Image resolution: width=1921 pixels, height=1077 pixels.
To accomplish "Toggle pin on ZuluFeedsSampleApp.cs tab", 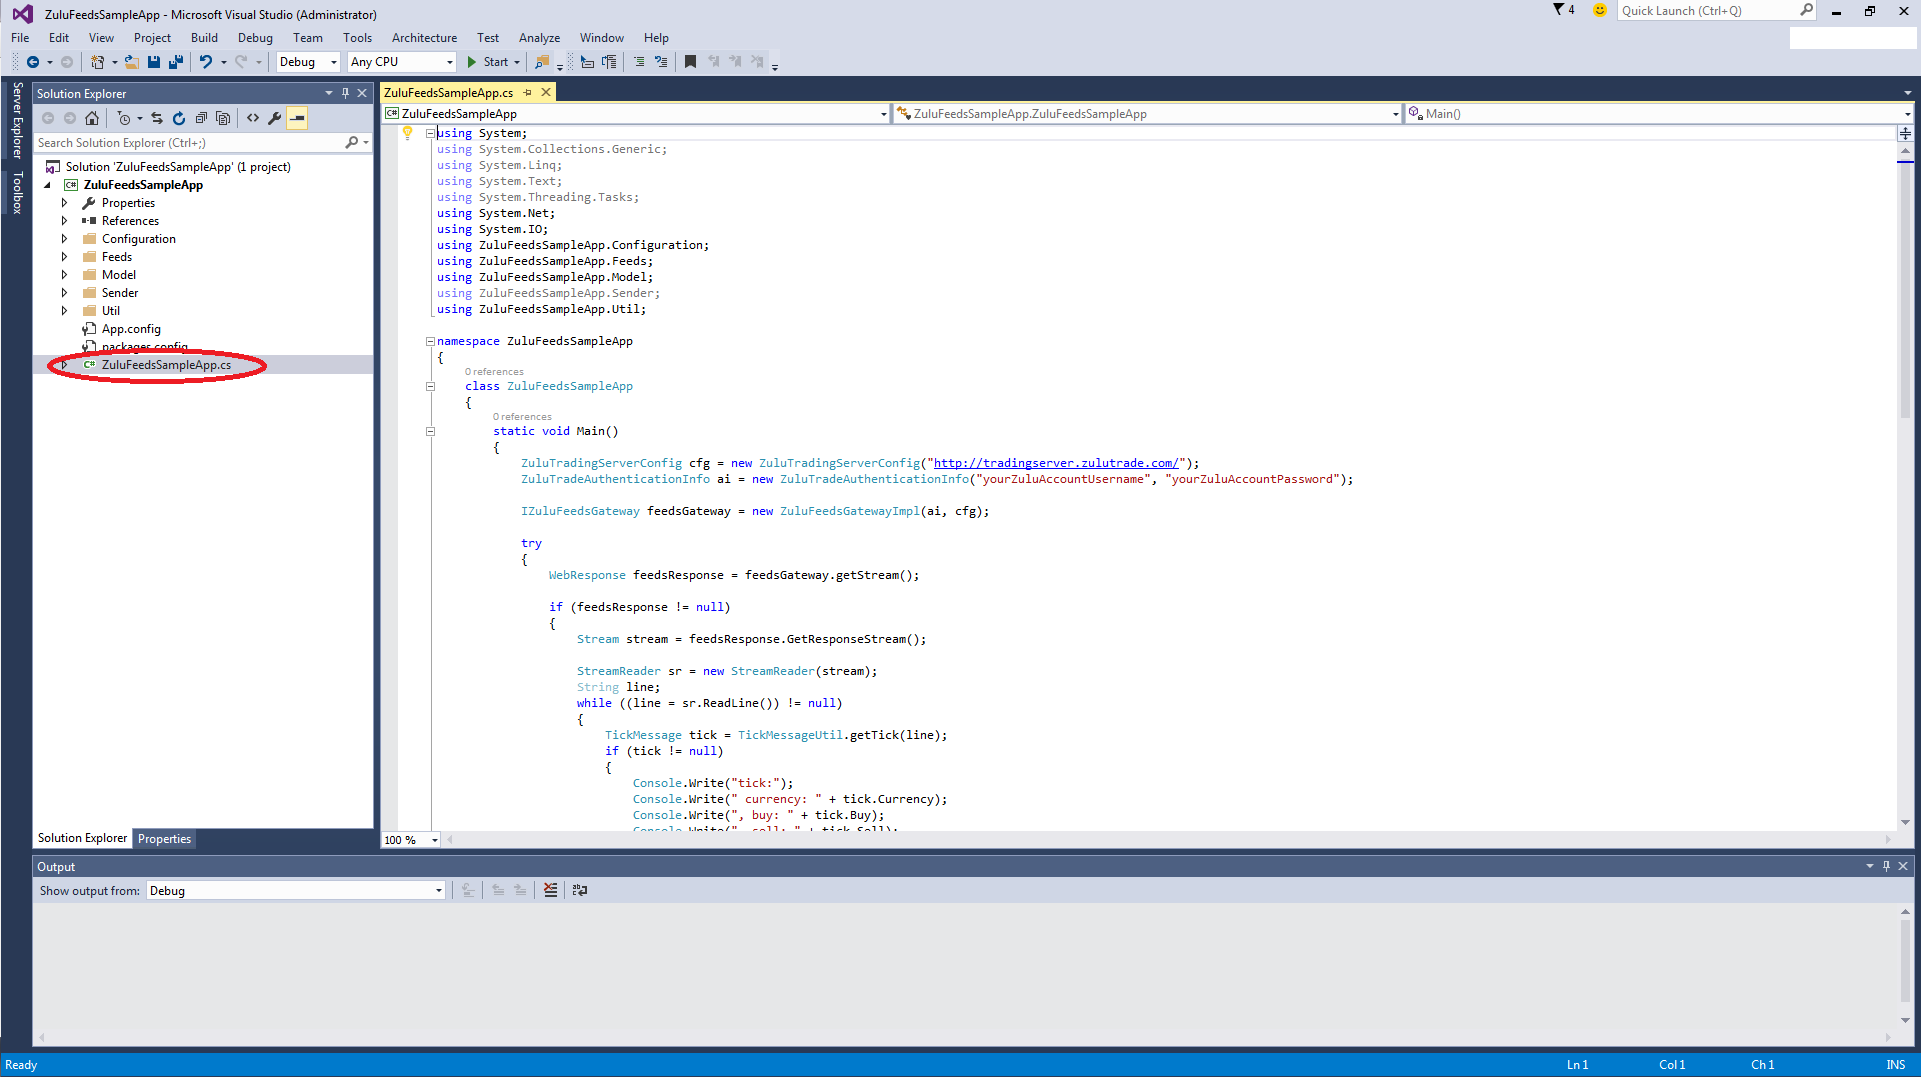I will [x=528, y=93].
